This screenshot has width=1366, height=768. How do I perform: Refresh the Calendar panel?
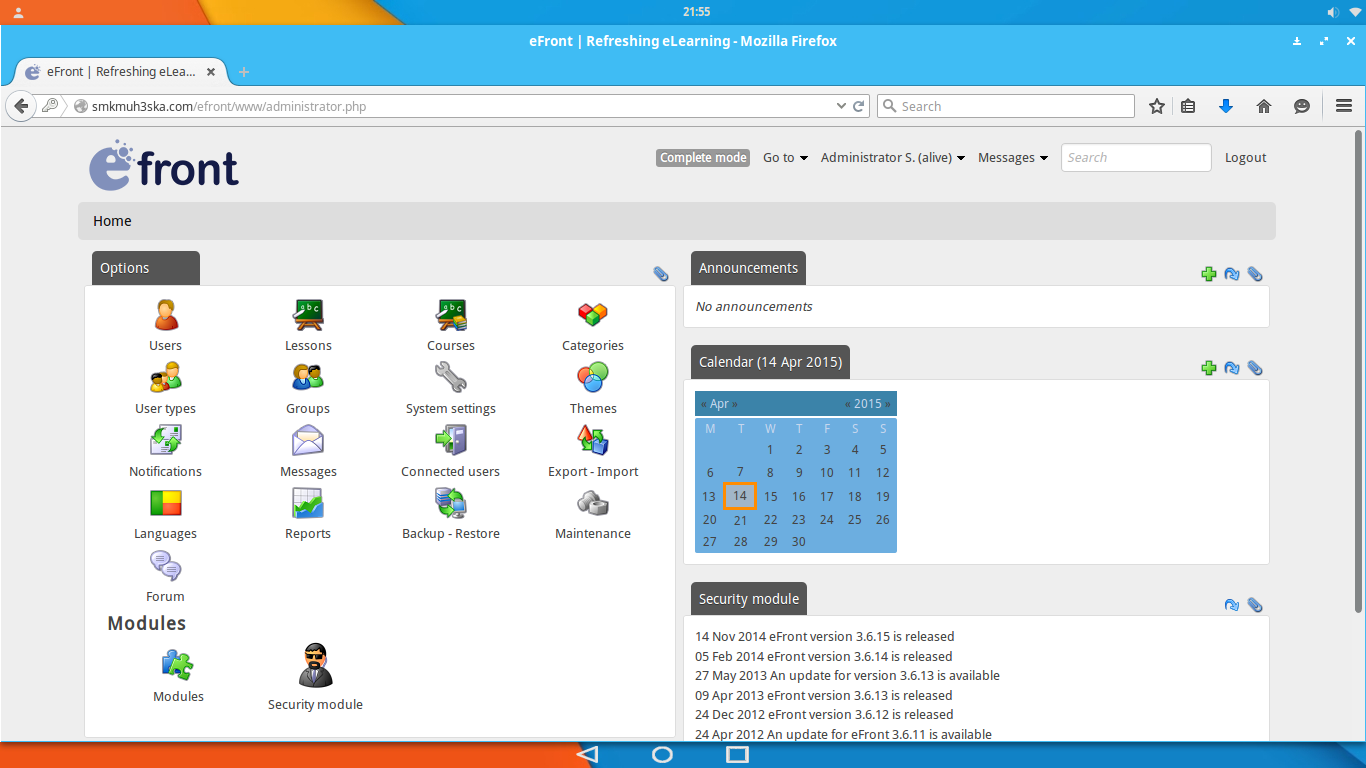(1232, 368)
